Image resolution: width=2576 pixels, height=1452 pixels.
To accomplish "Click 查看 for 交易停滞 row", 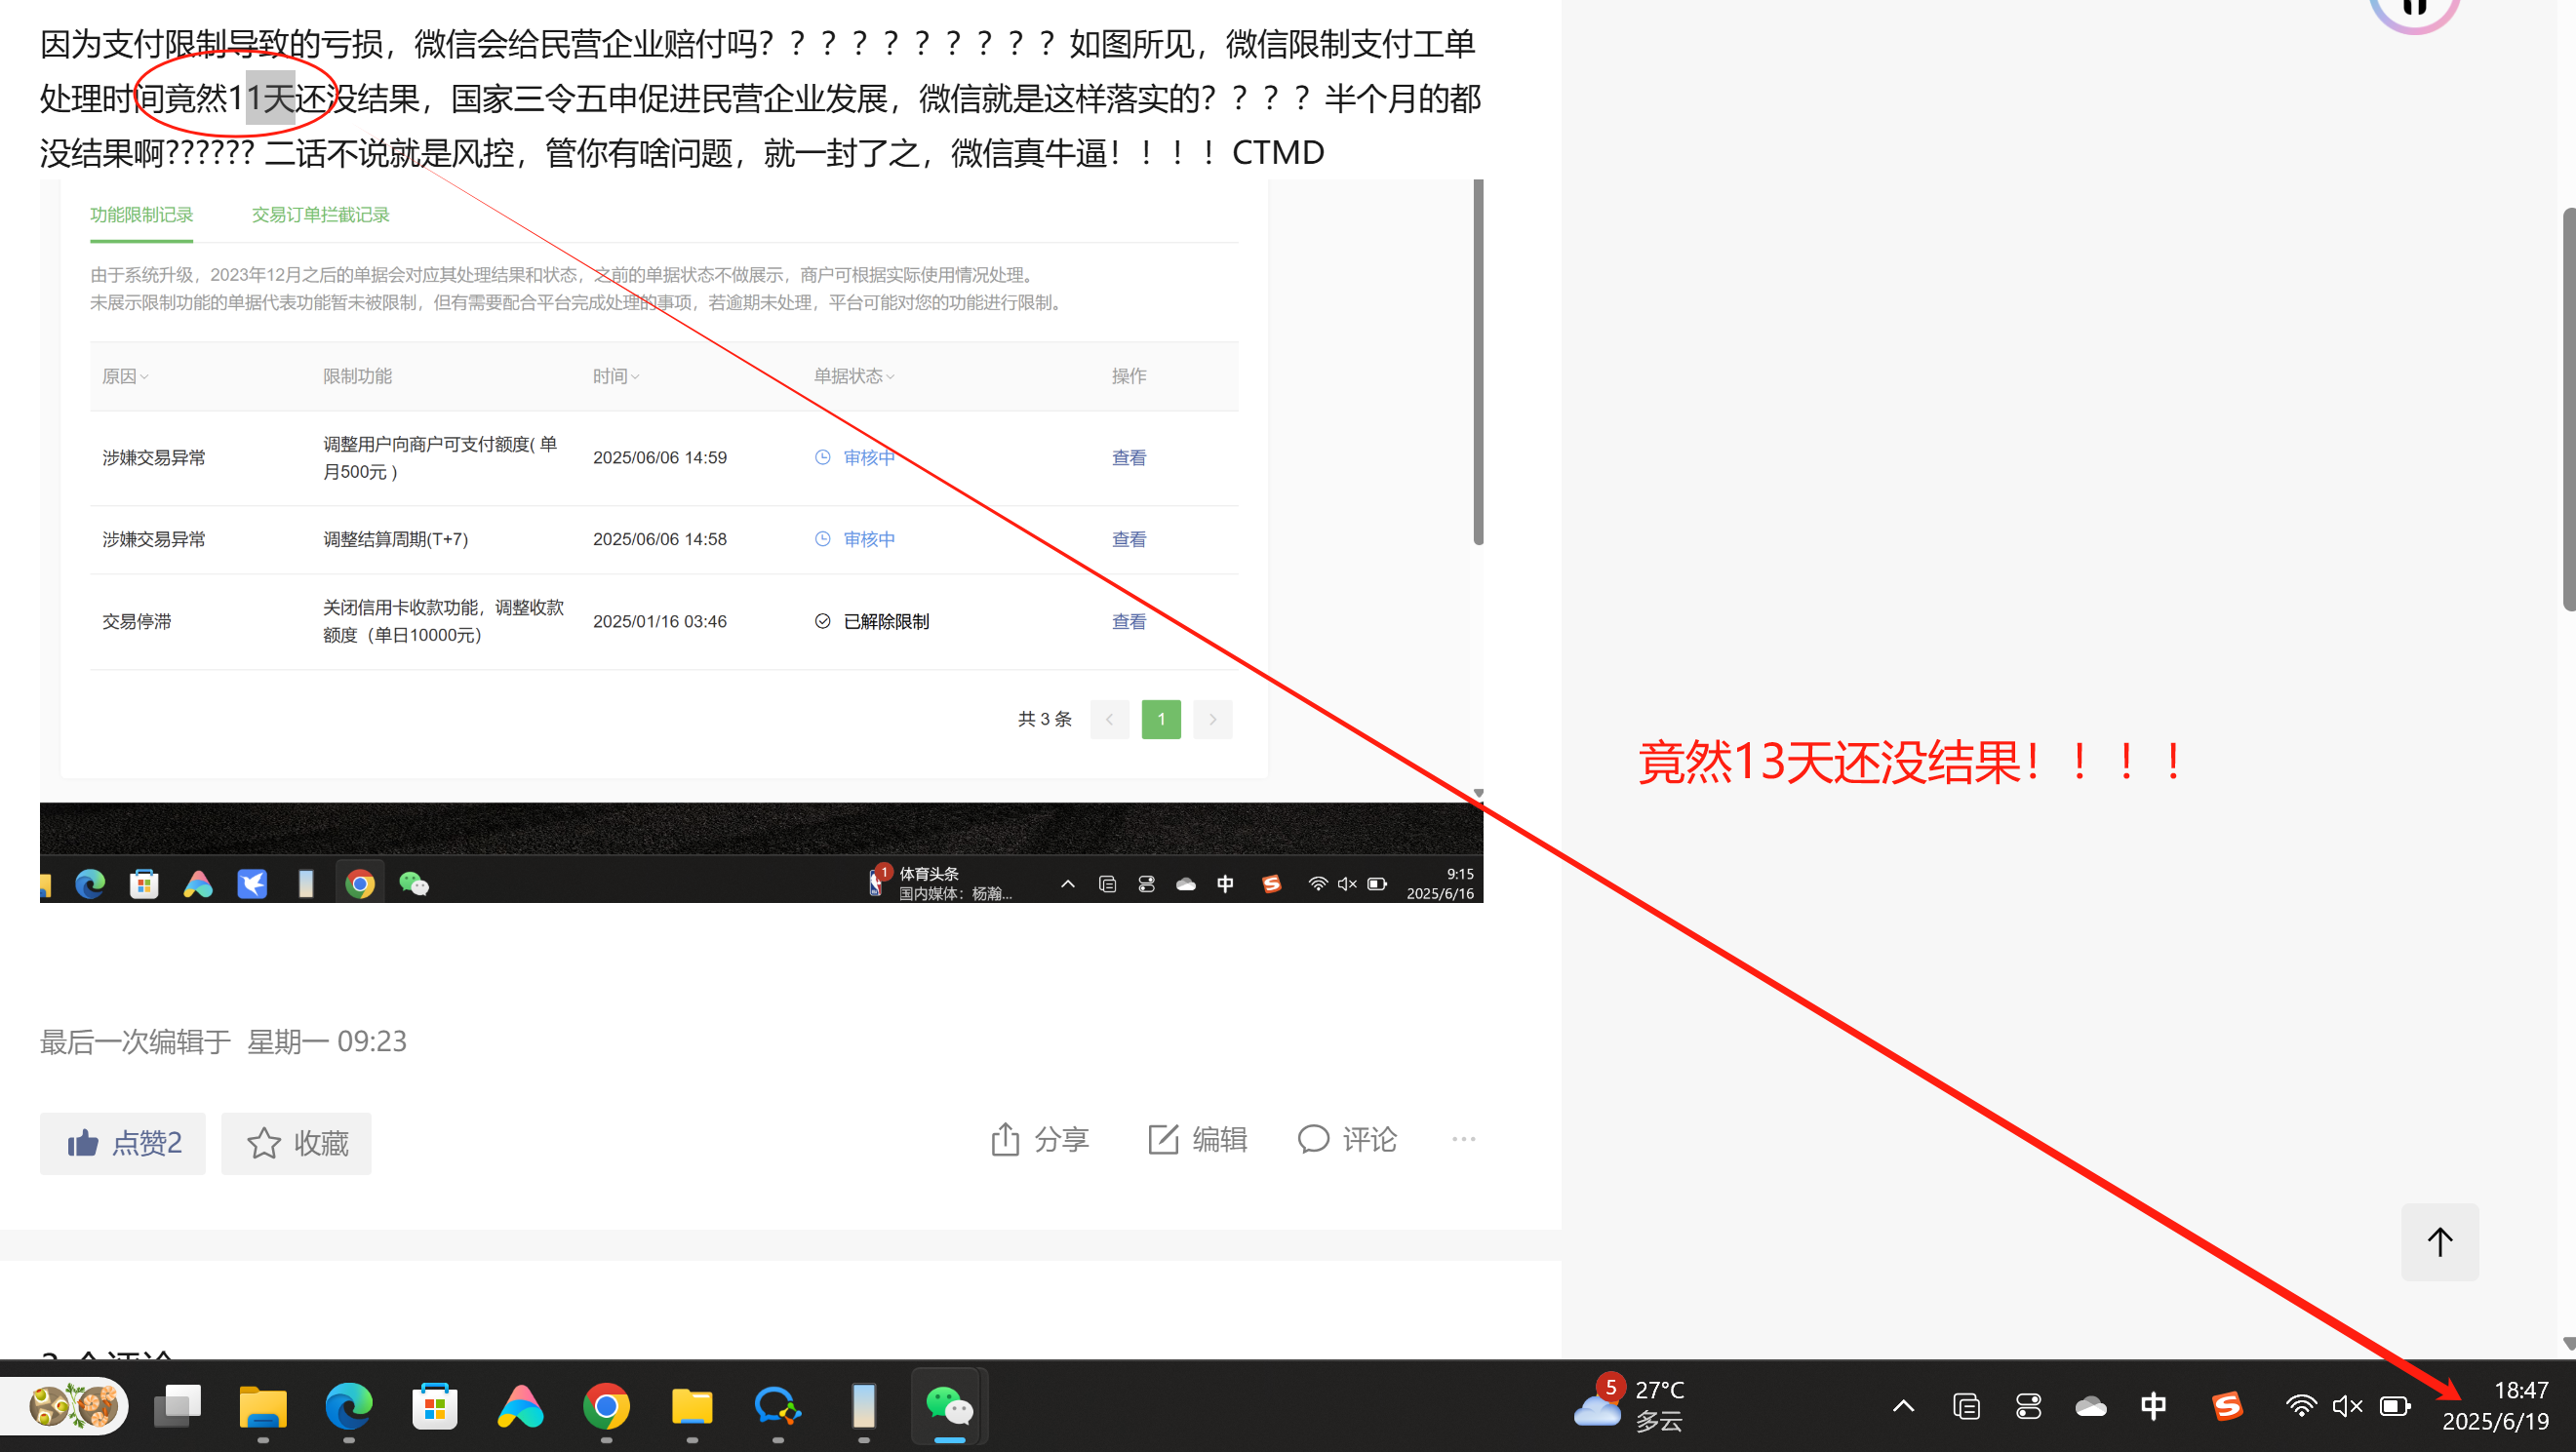I will click(x=1129, y=621).
